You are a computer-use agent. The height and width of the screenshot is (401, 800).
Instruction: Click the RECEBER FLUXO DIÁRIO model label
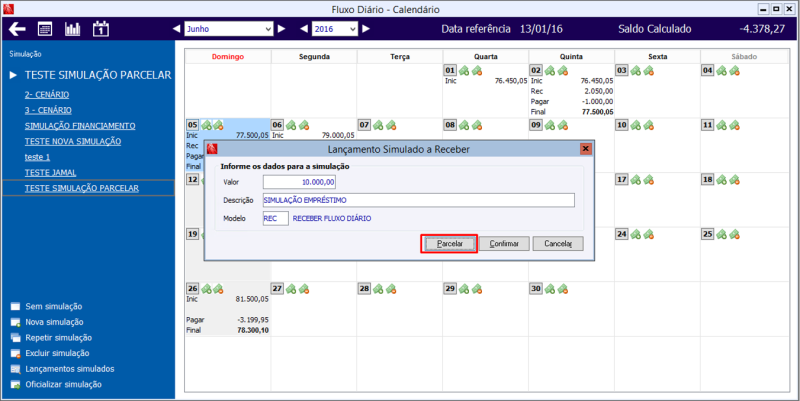[332, 218]
